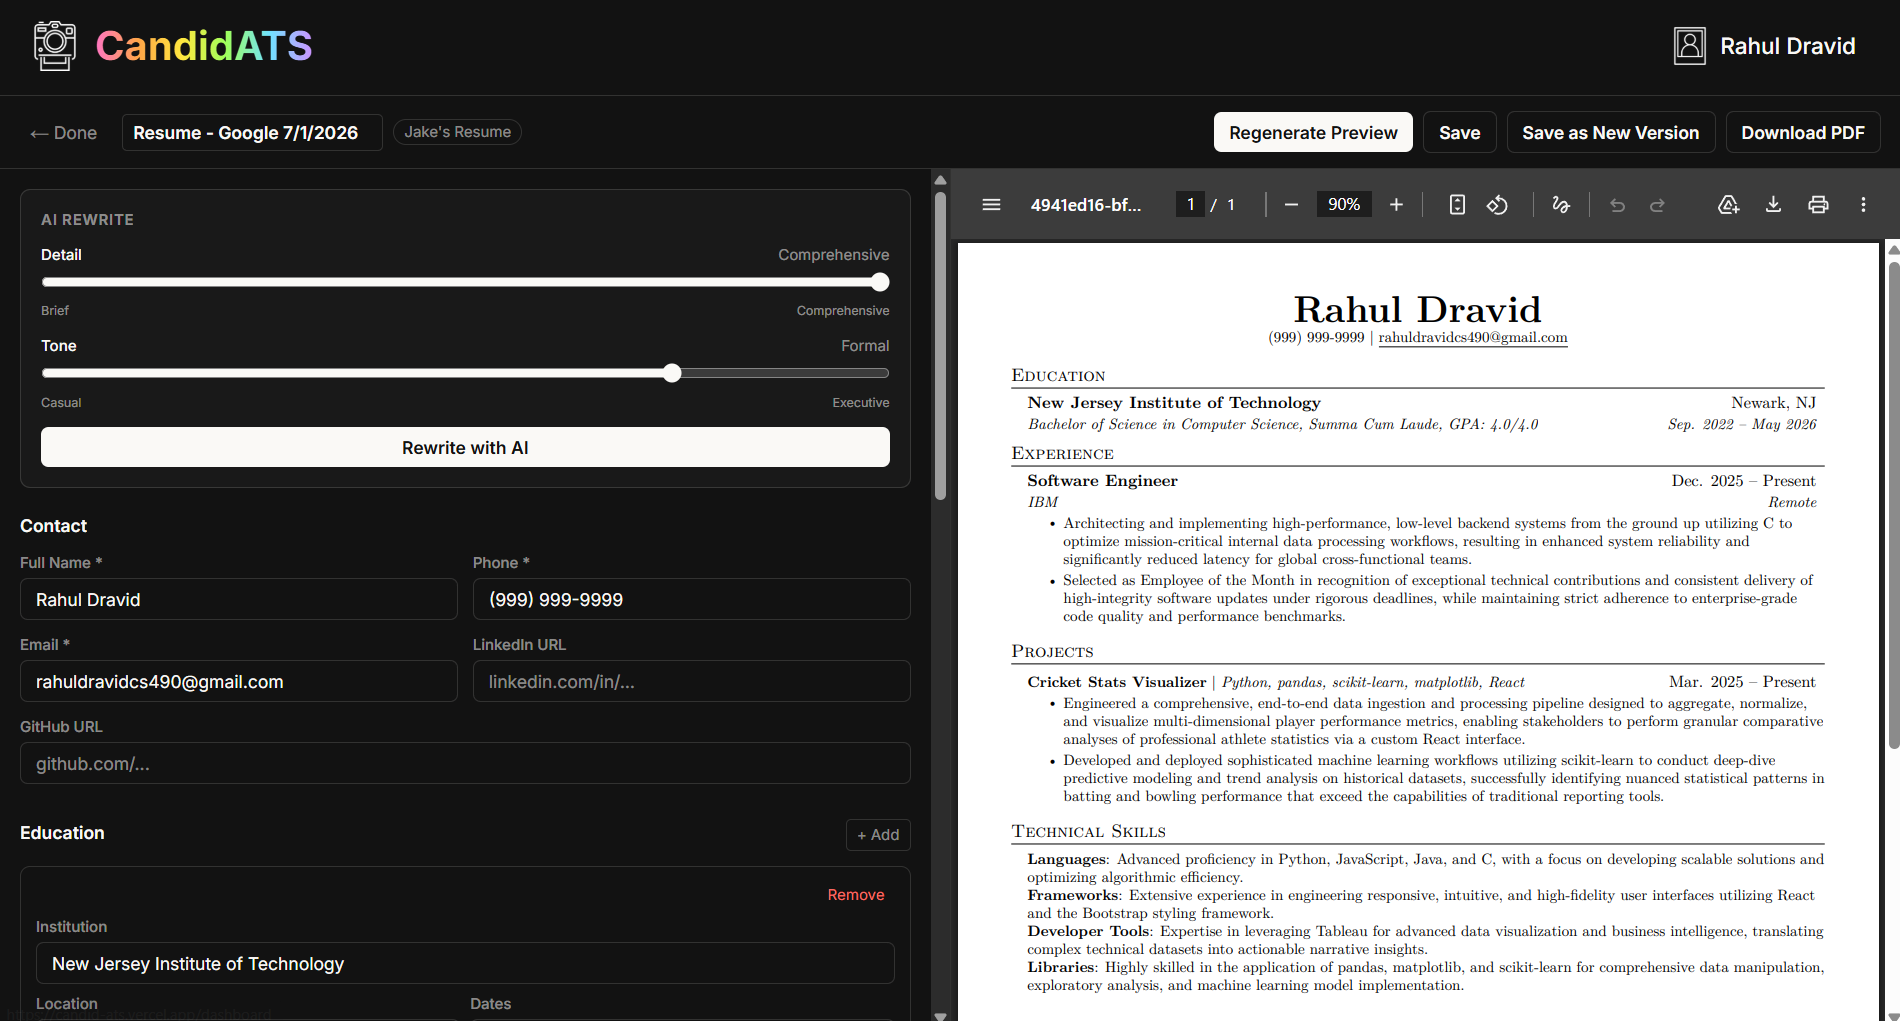
Task: Print the resume PDF
Action: (x=1818, y=205)
